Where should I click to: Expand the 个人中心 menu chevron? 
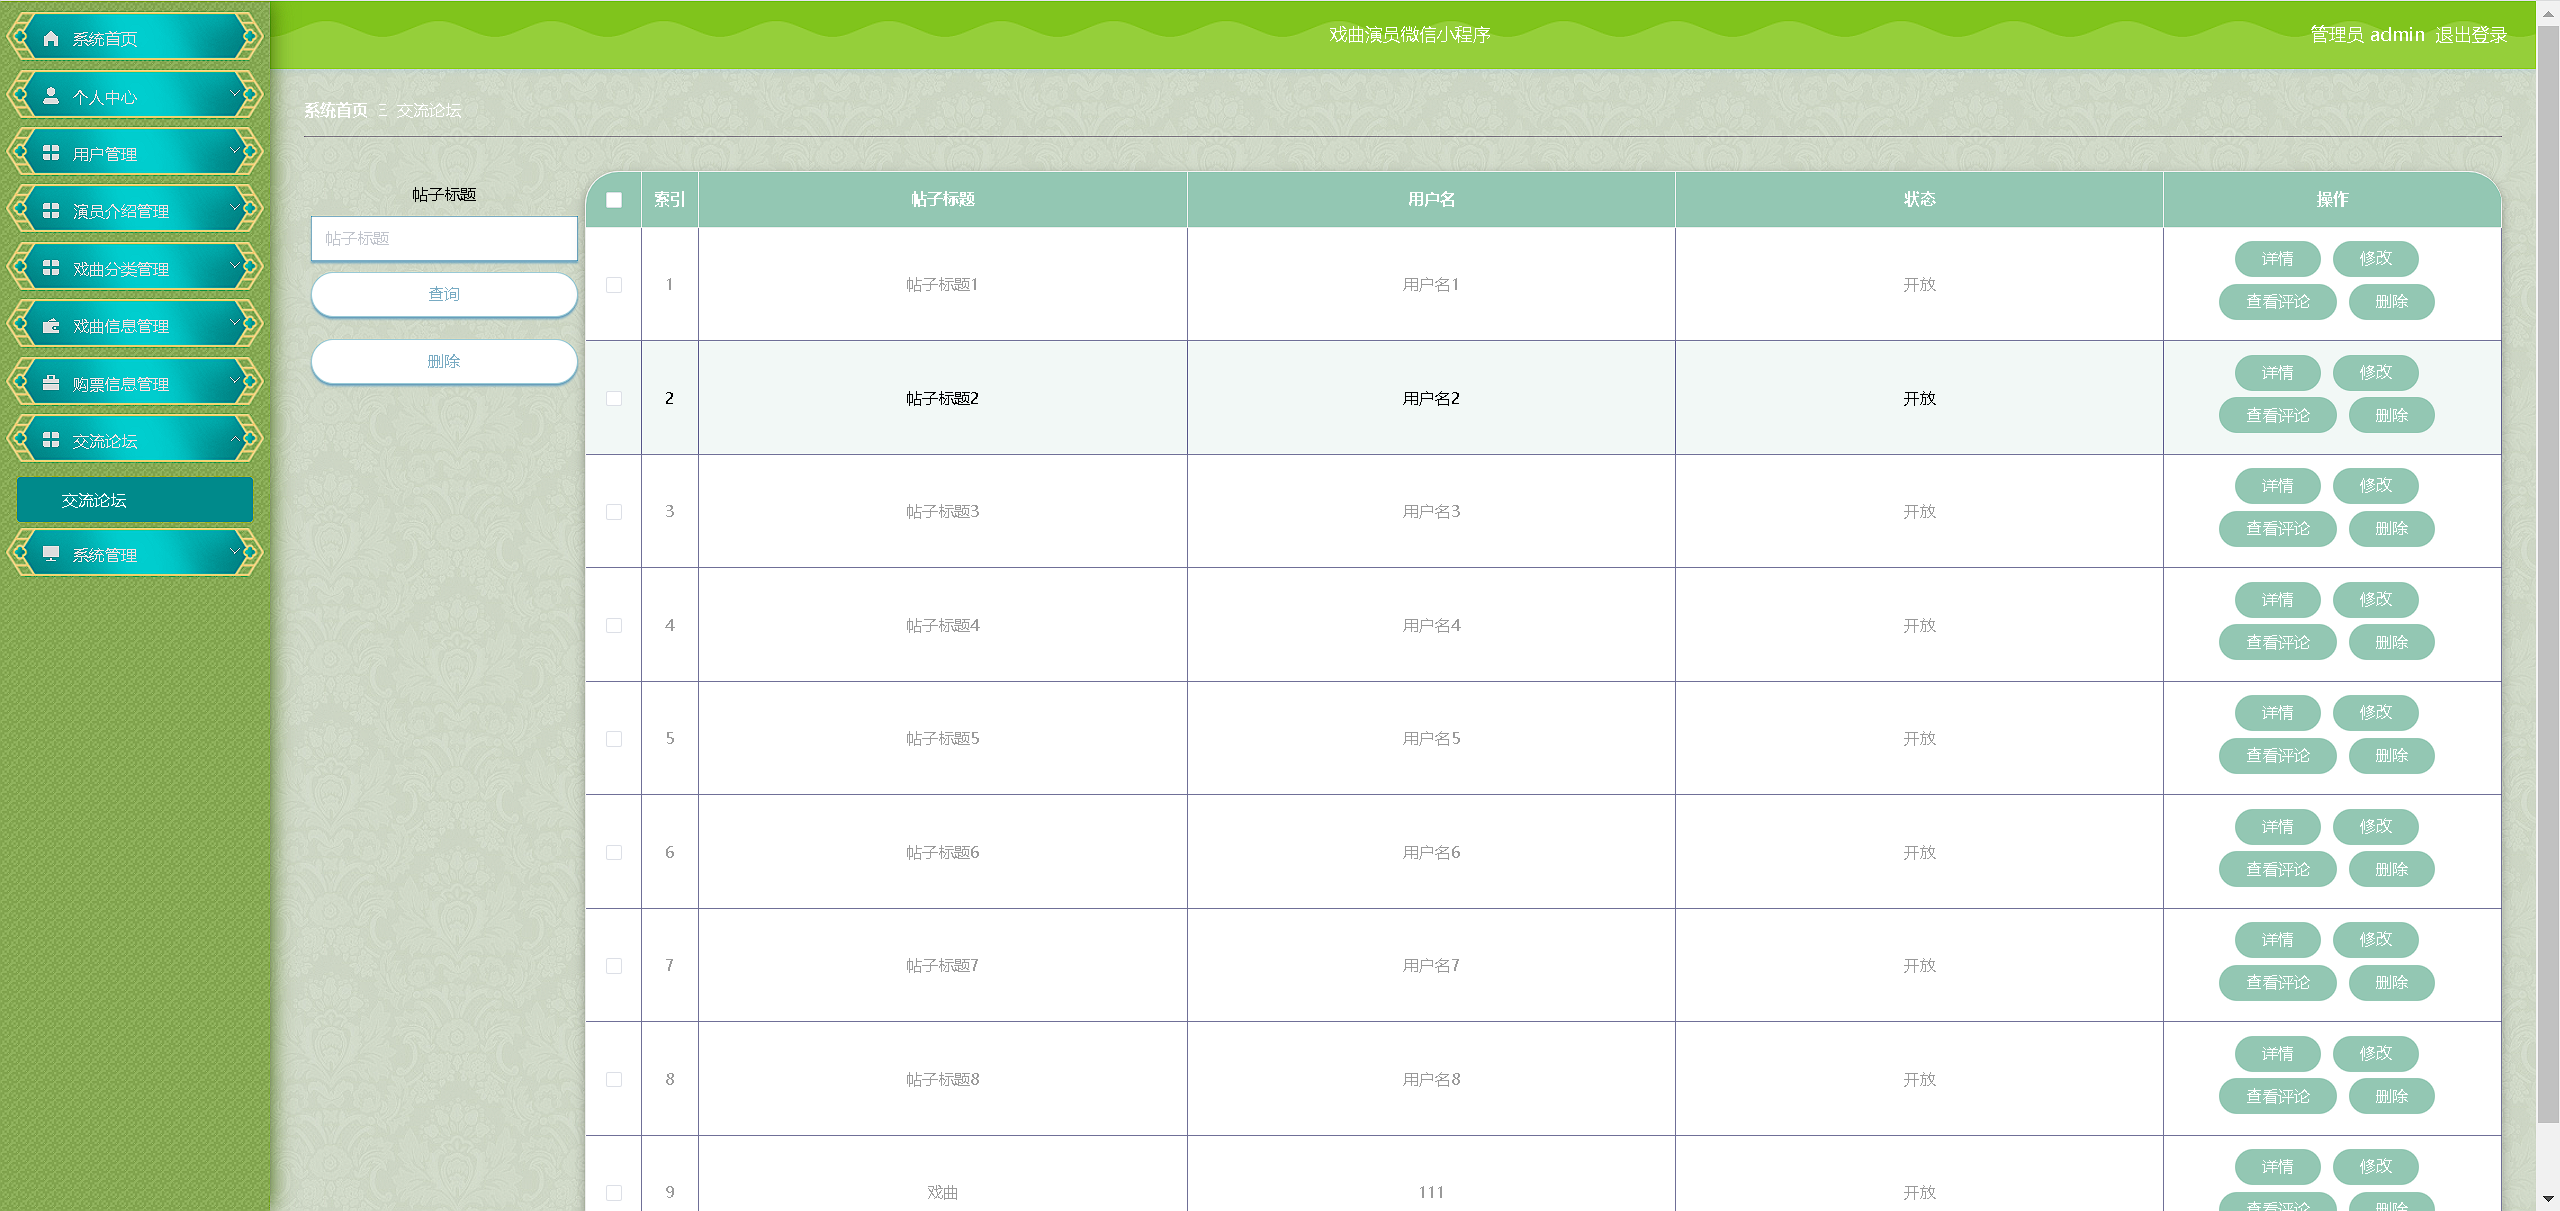pyautogui.click(x=235, y=93)
